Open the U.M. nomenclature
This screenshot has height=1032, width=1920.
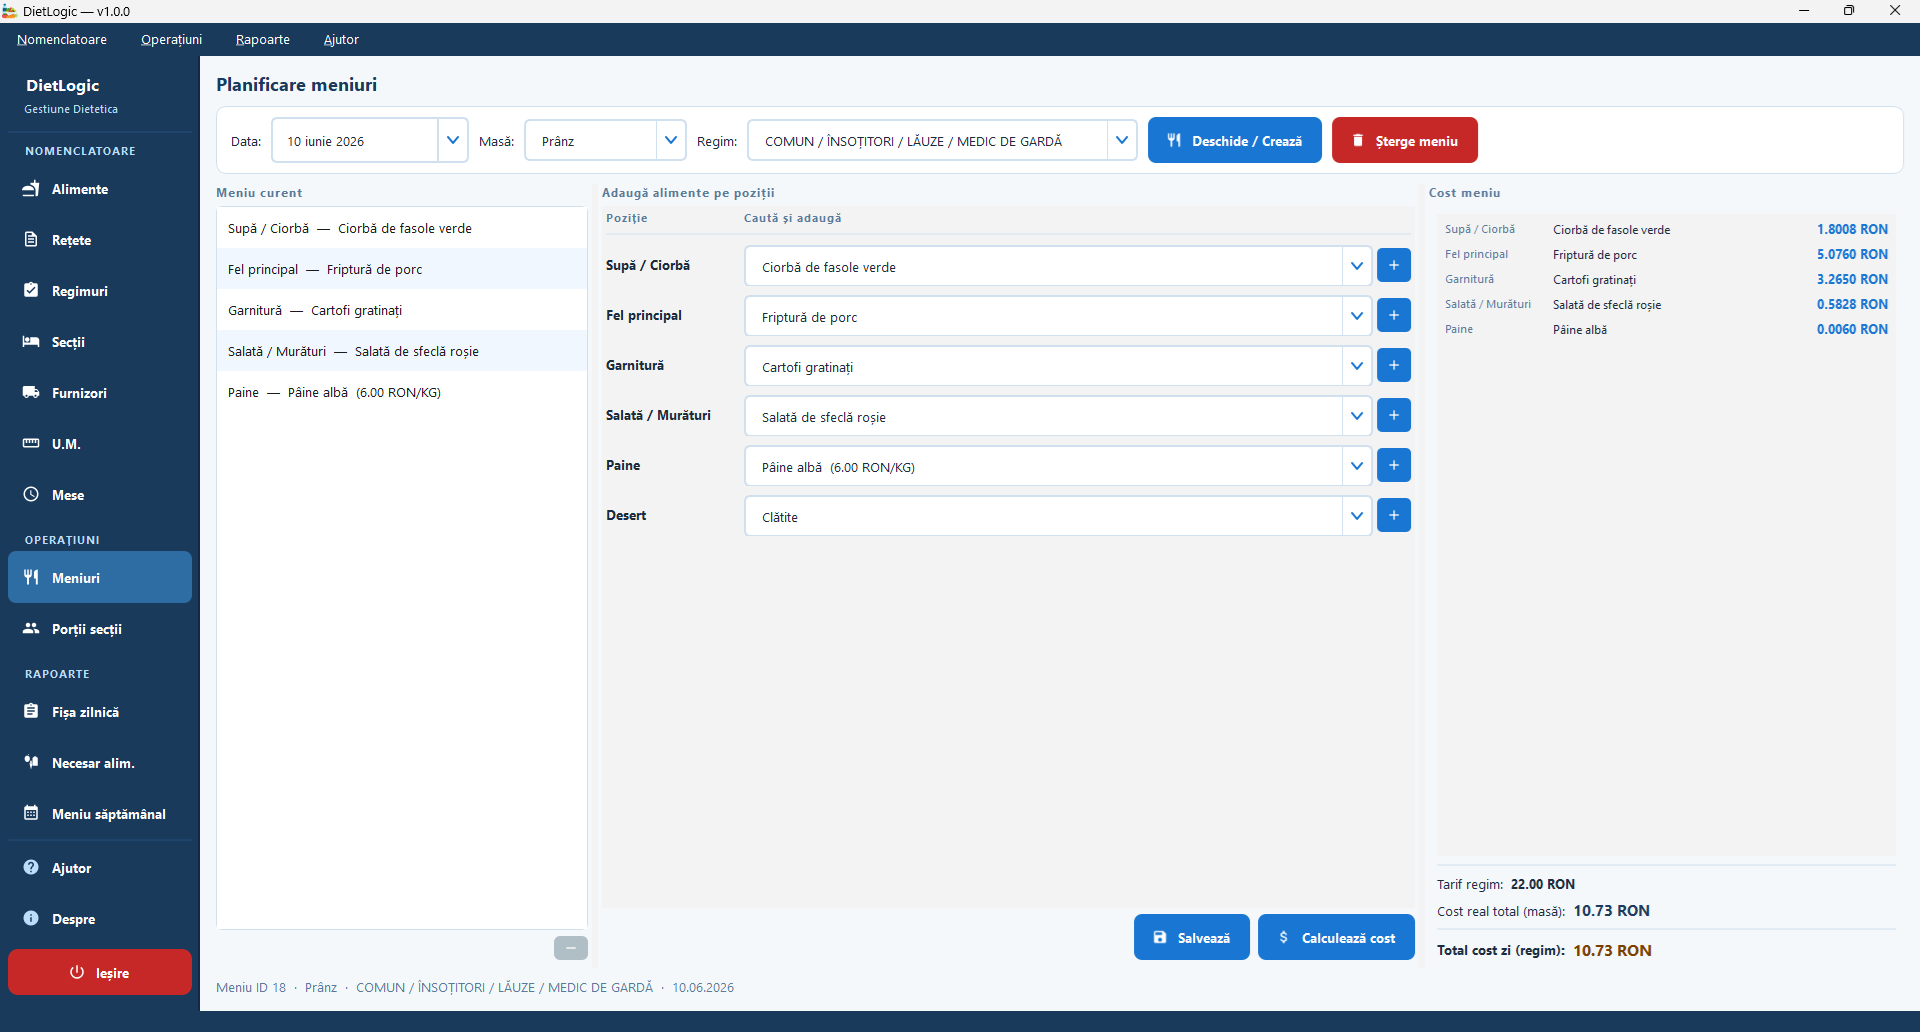pos(100,444)
